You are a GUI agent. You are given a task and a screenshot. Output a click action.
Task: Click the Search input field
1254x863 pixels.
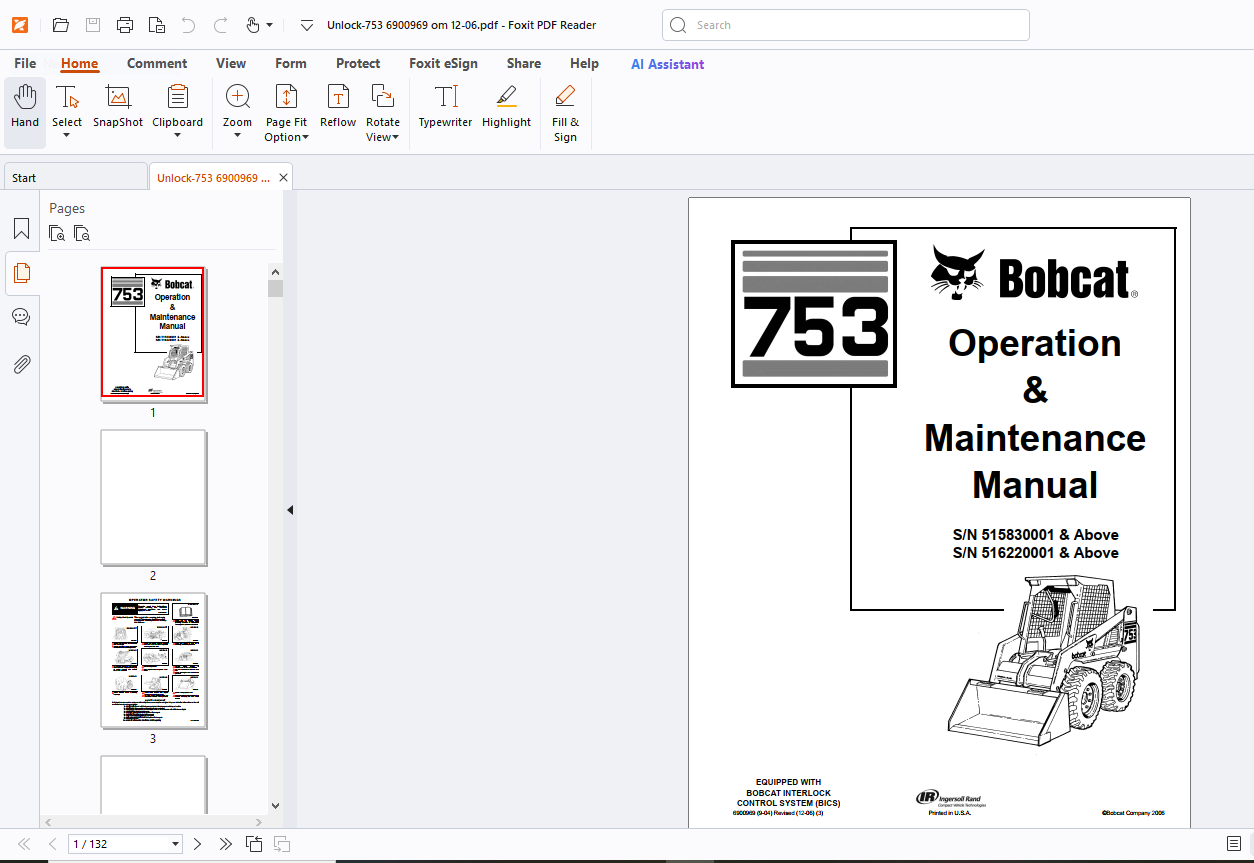[x=846, y=25]
